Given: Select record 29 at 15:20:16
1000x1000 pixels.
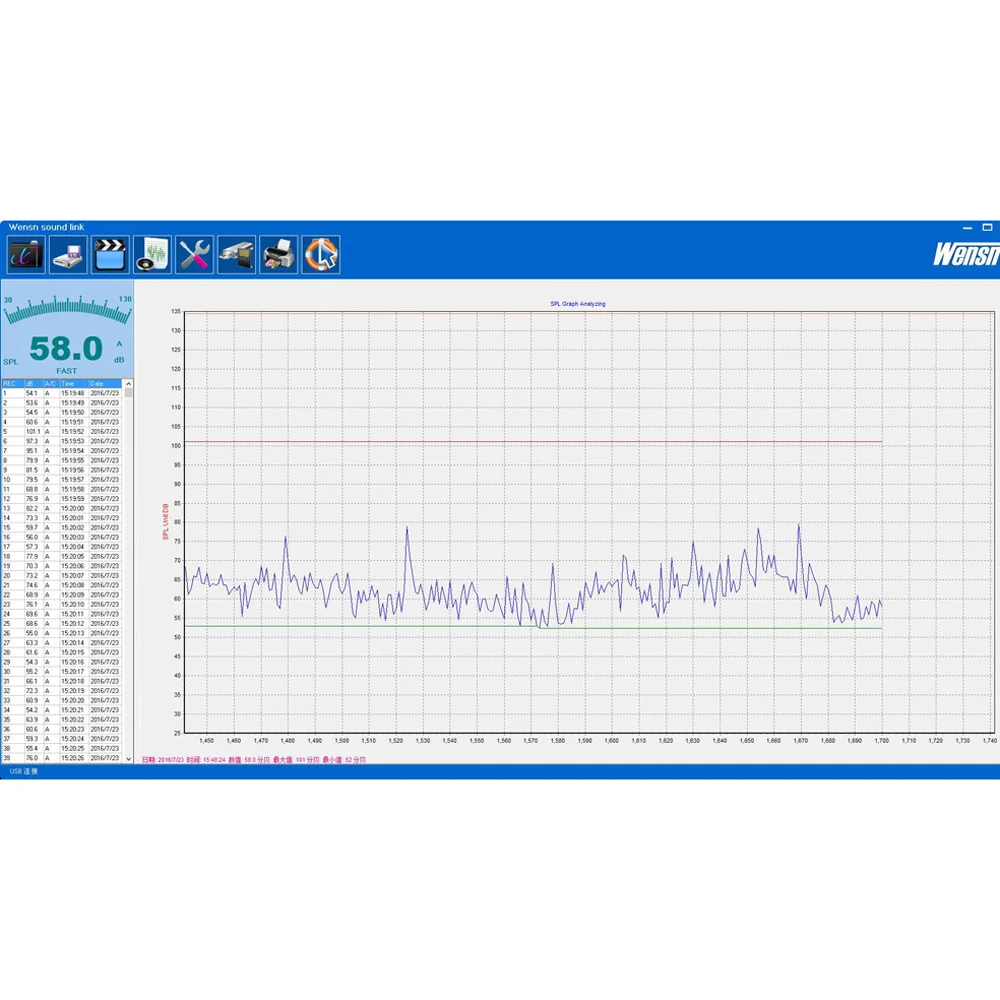Looking at the screenshot, I should (62, 662).
